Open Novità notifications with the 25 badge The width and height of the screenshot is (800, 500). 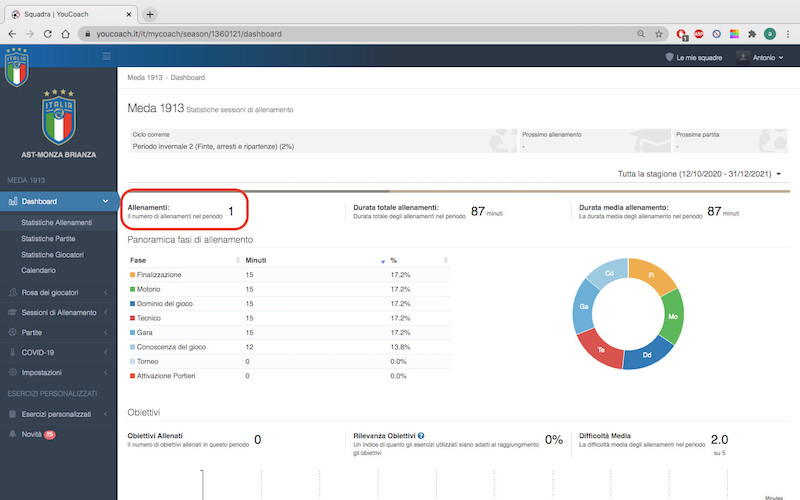coord(32,434)
